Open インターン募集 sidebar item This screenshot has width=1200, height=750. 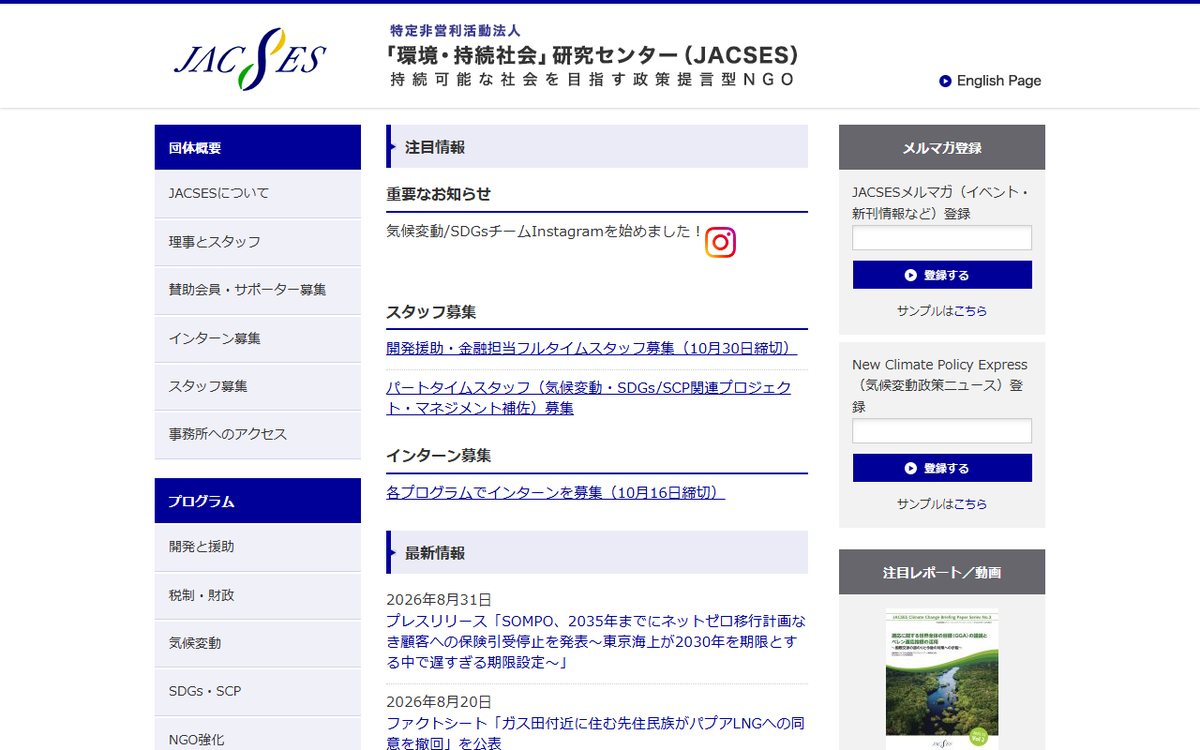point(257,338)
